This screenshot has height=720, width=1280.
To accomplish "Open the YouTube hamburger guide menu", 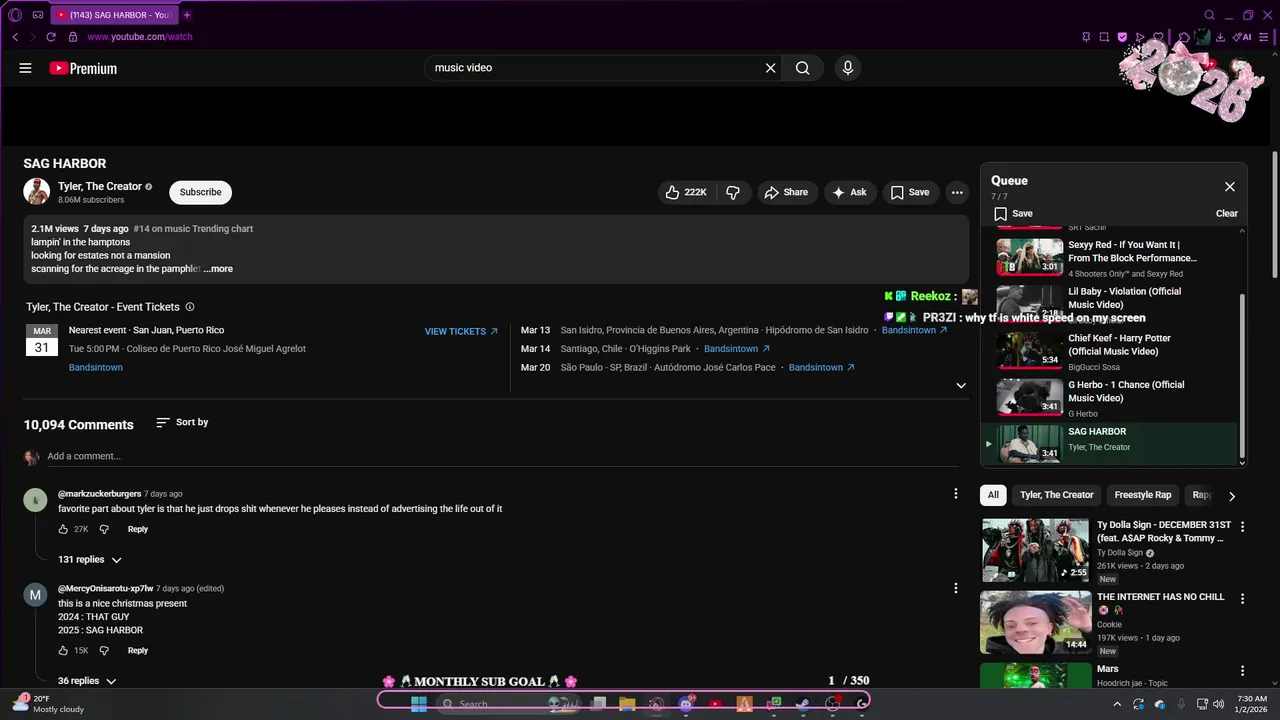I will [x=25, y=68].
